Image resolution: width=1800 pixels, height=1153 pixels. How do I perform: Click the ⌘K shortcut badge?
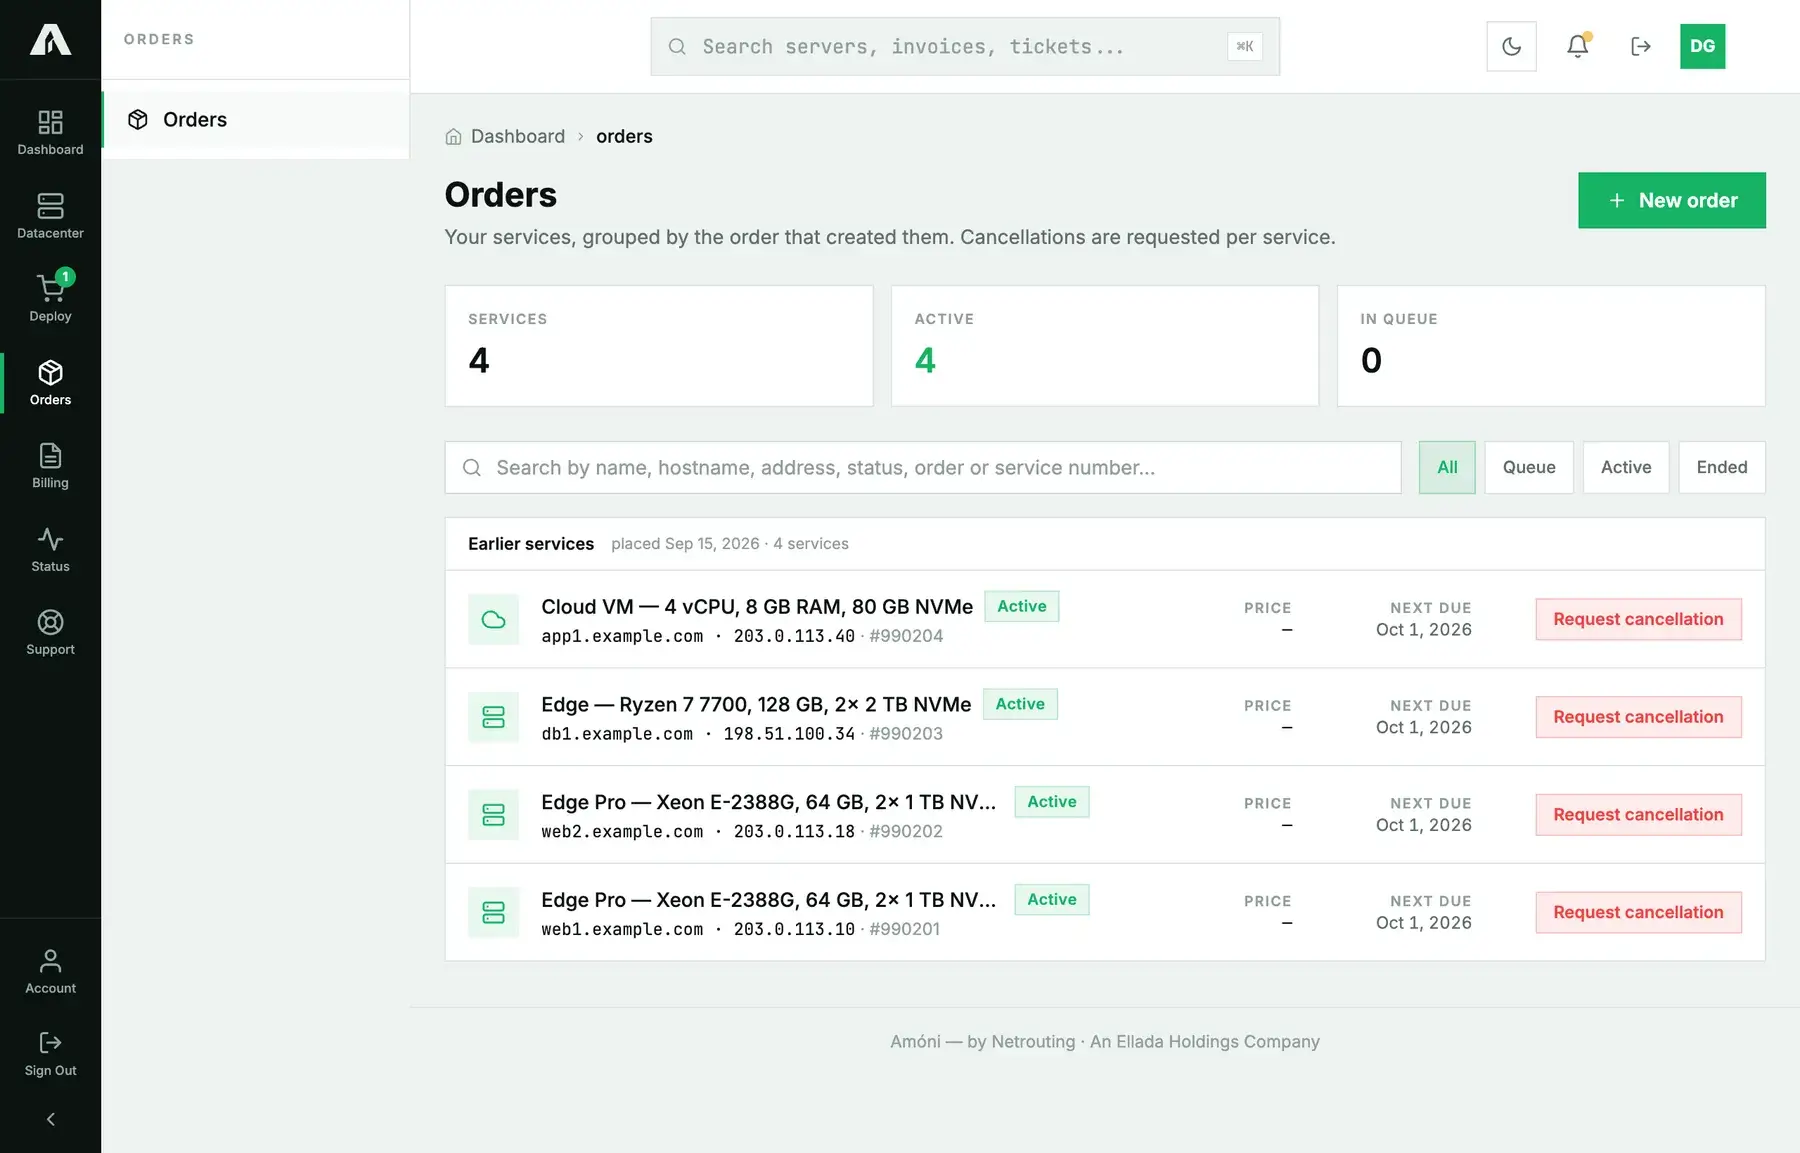[x=1244, y=46]
